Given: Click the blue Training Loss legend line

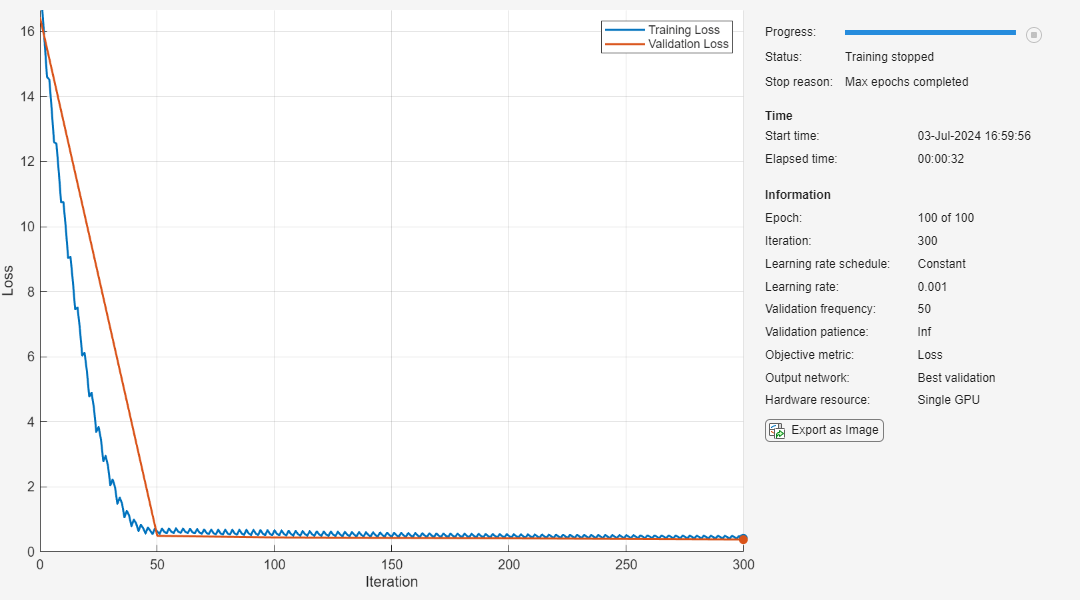Looking at the screenshot, I should point(624,30).
